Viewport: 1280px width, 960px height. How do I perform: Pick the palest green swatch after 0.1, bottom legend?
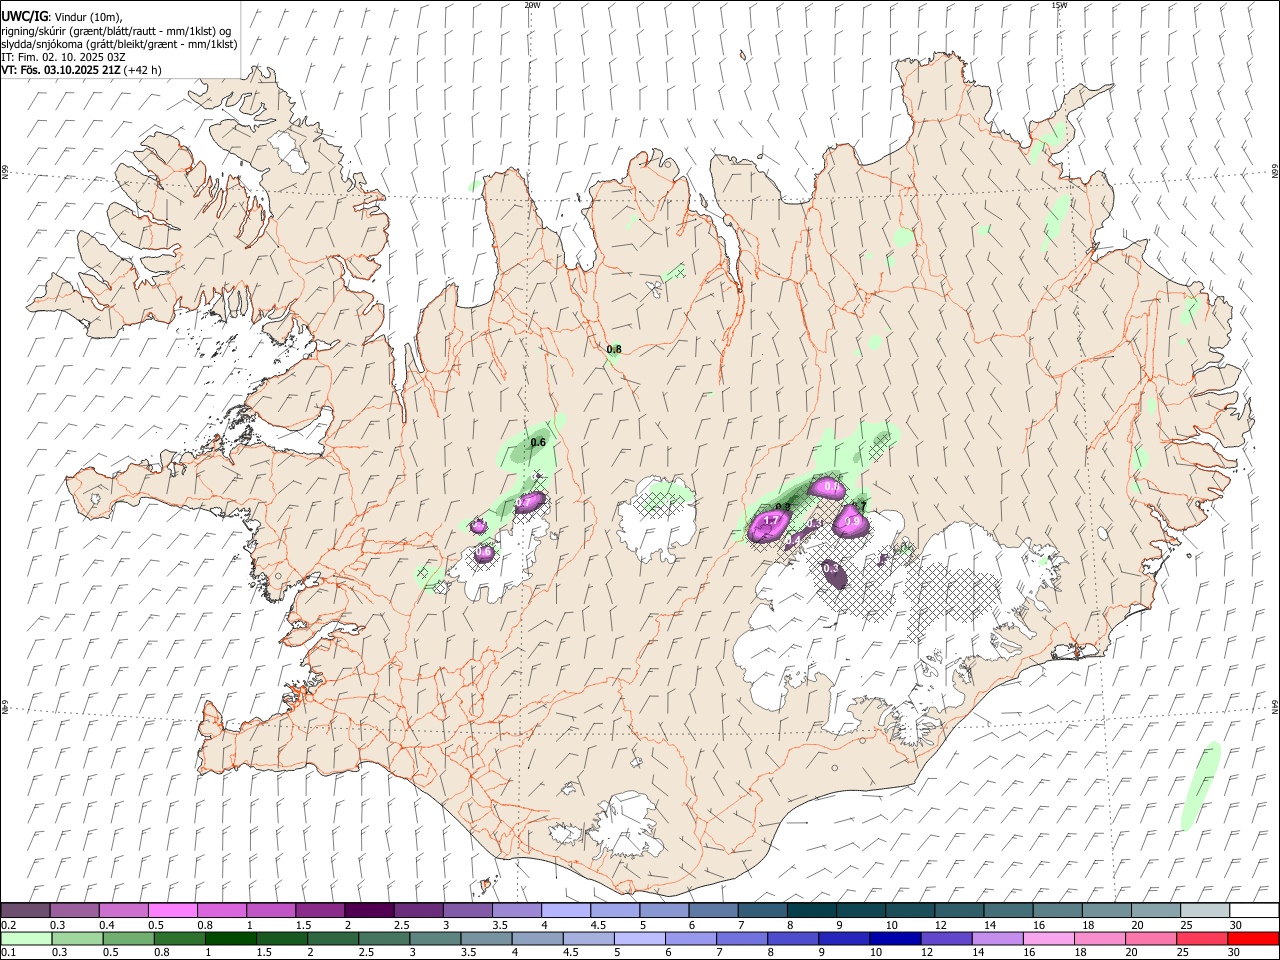pos(25,938)
